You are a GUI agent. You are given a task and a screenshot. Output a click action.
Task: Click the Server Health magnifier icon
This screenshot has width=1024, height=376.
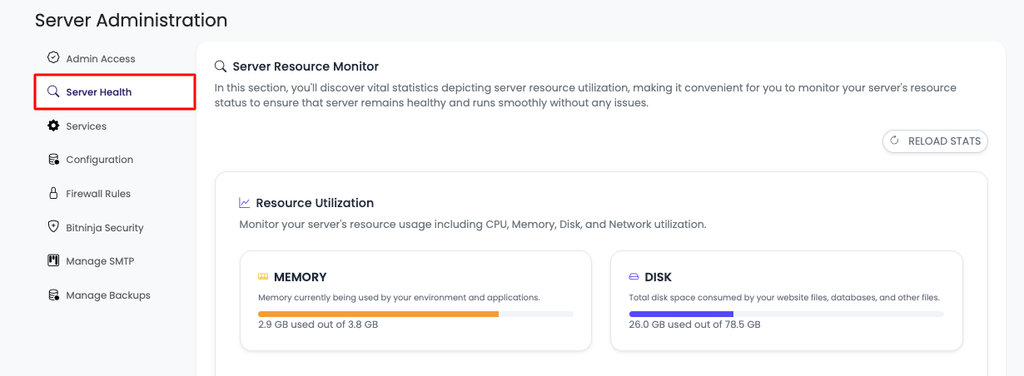click(x=54, y=92)
